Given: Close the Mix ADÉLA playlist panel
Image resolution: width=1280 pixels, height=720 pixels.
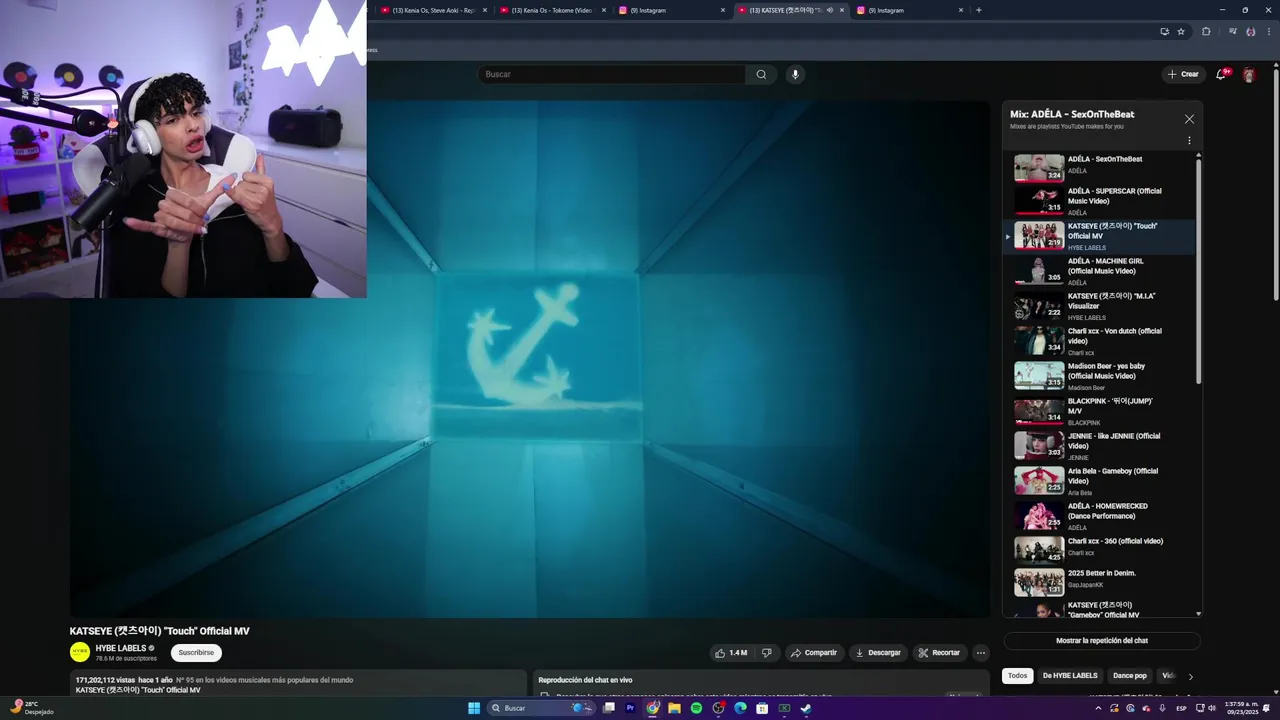Looking at the screenshot, I should [x=1189, y=119].
